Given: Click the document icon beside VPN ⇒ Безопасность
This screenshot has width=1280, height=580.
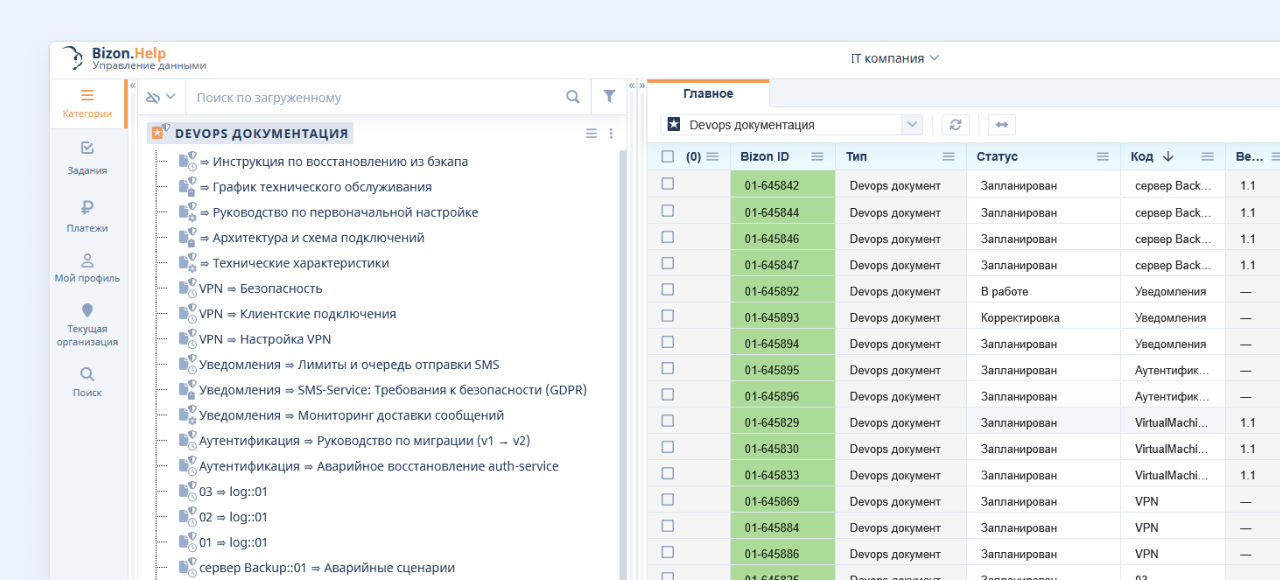Looking at the screenshot, I should 187,288.
